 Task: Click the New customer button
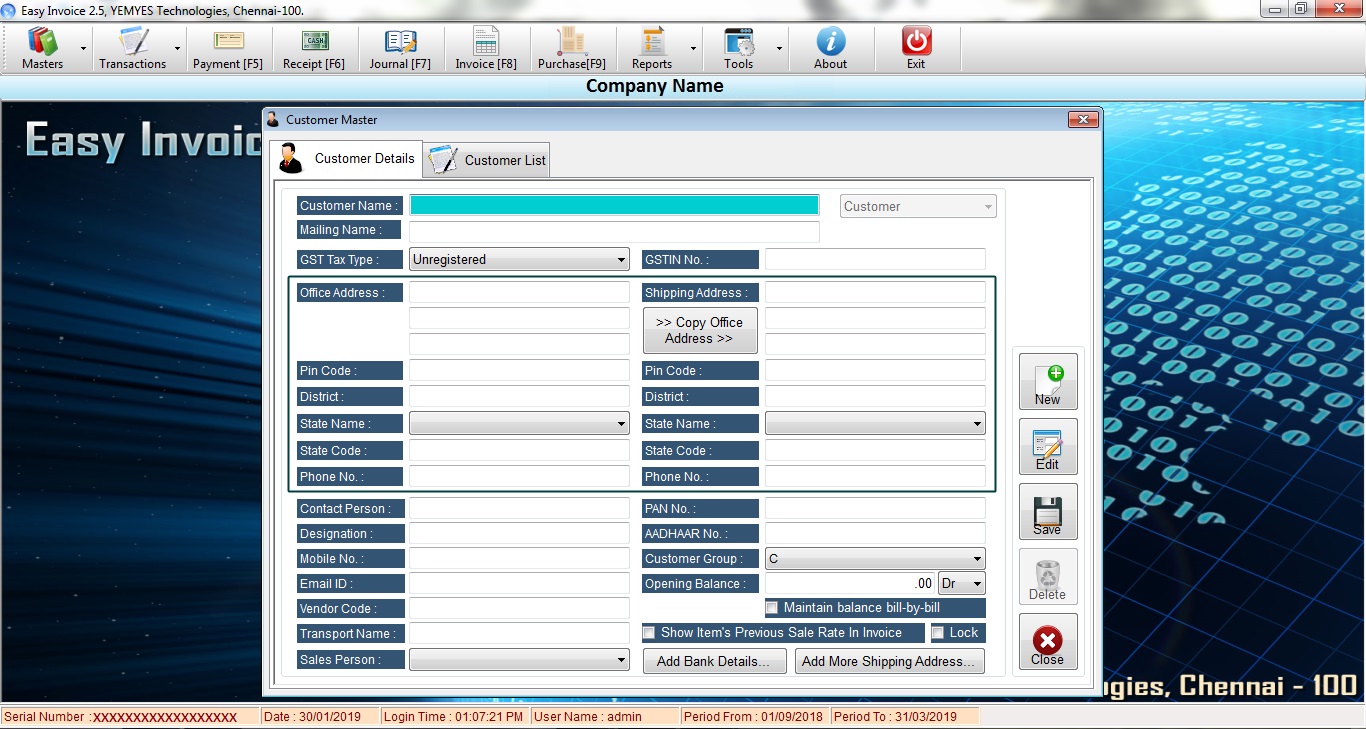click(x=1047, y=382)
